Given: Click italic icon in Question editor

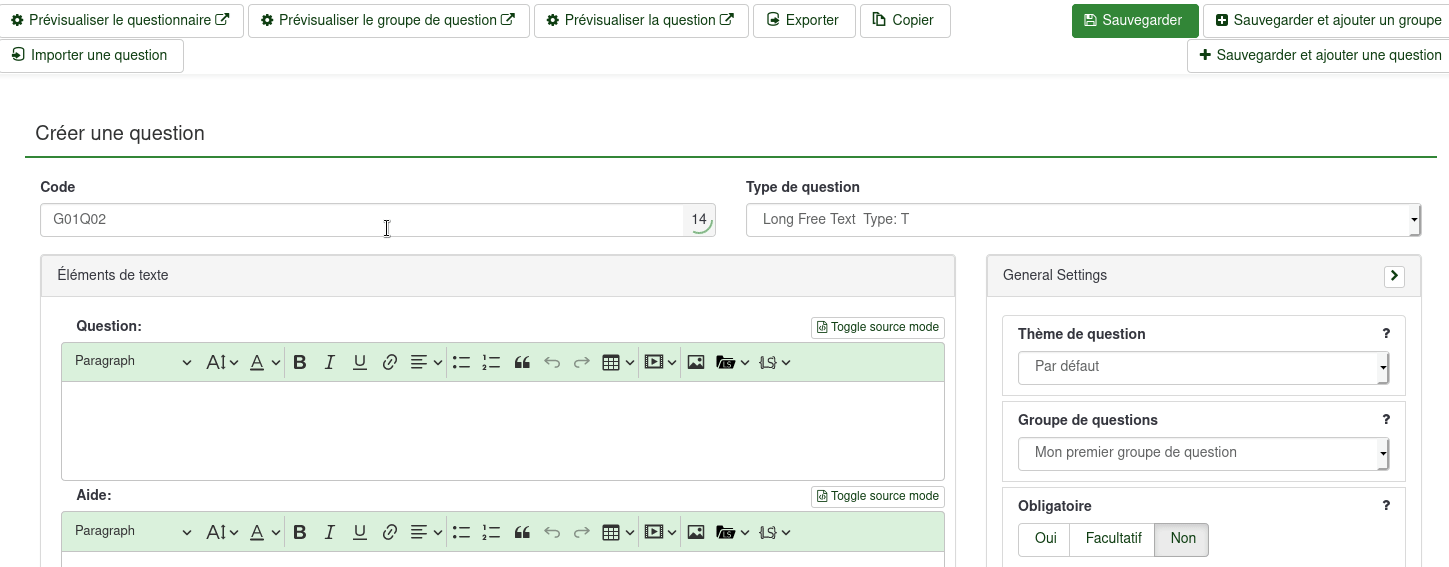Looking at the screenshot, I should [x=329, y=362].
